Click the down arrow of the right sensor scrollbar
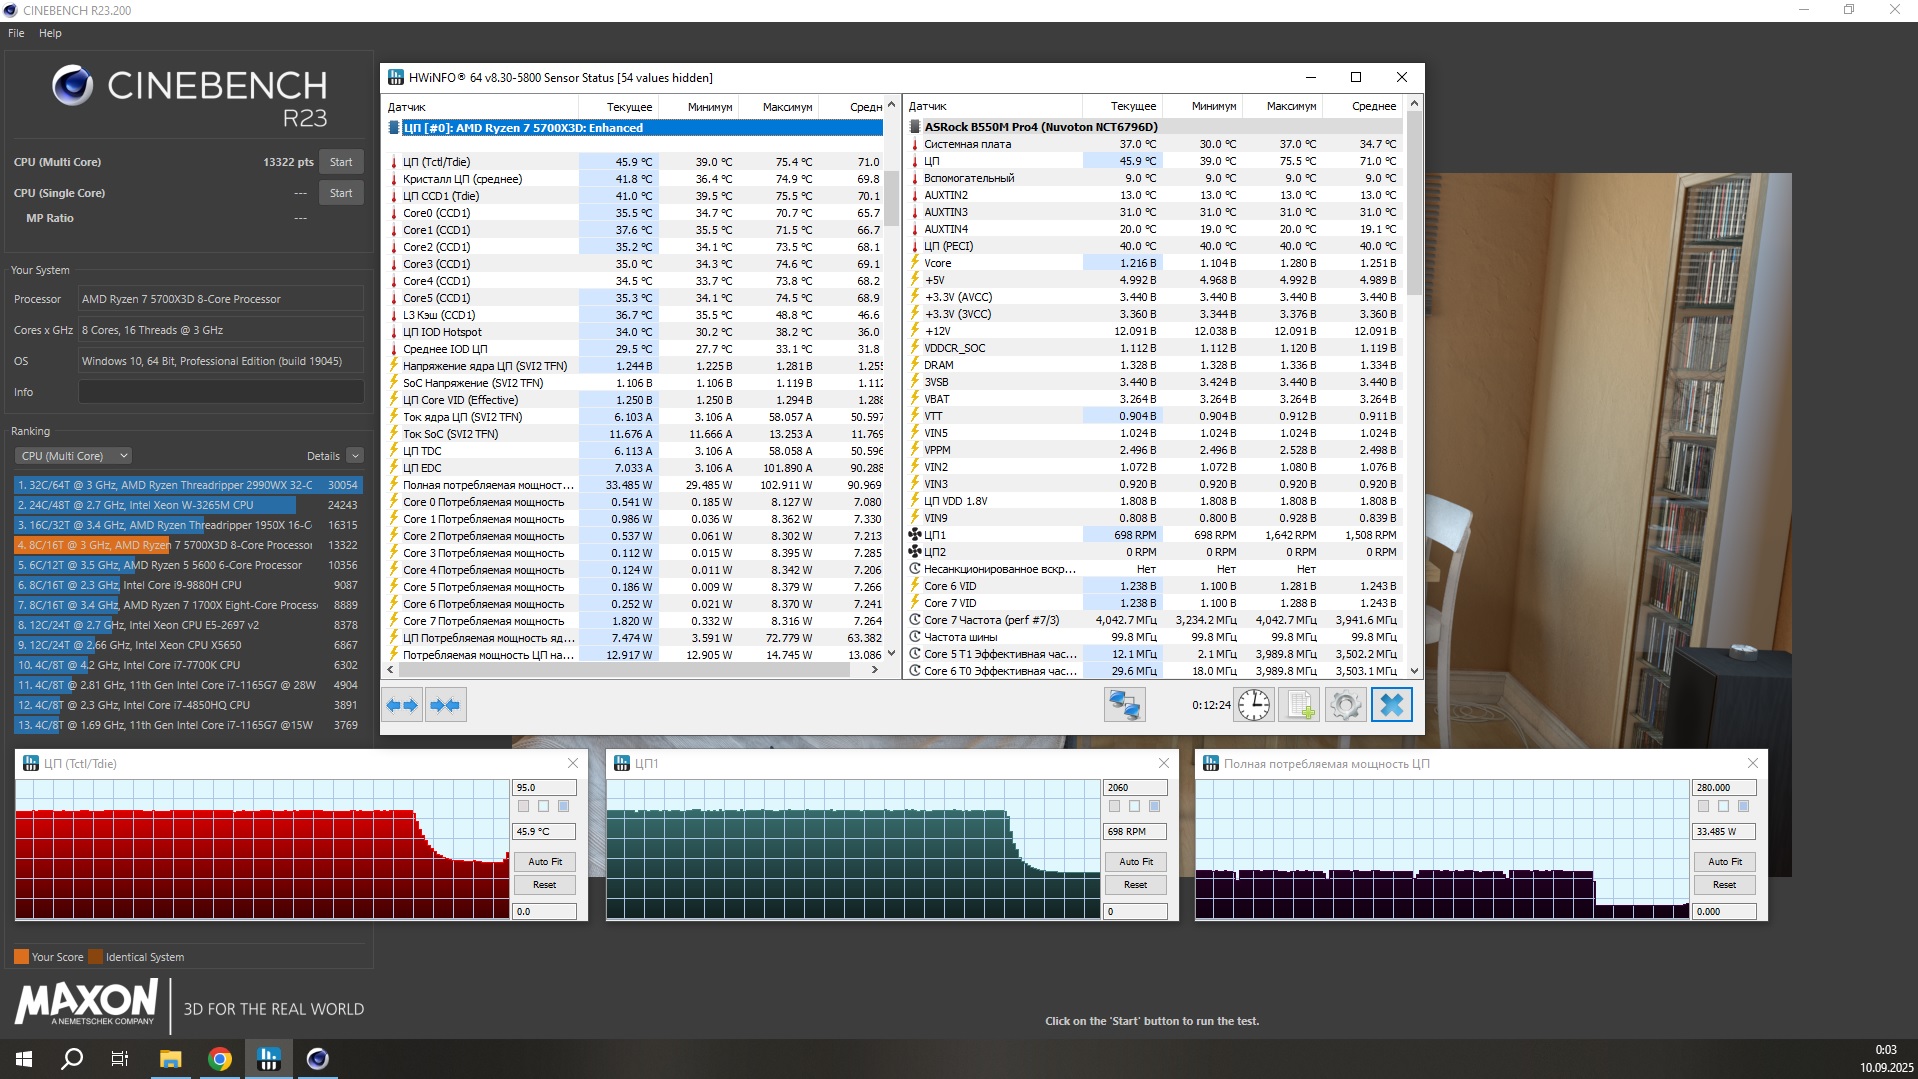Viewport: 1918px width, 1079px height. click(1414, 671)
